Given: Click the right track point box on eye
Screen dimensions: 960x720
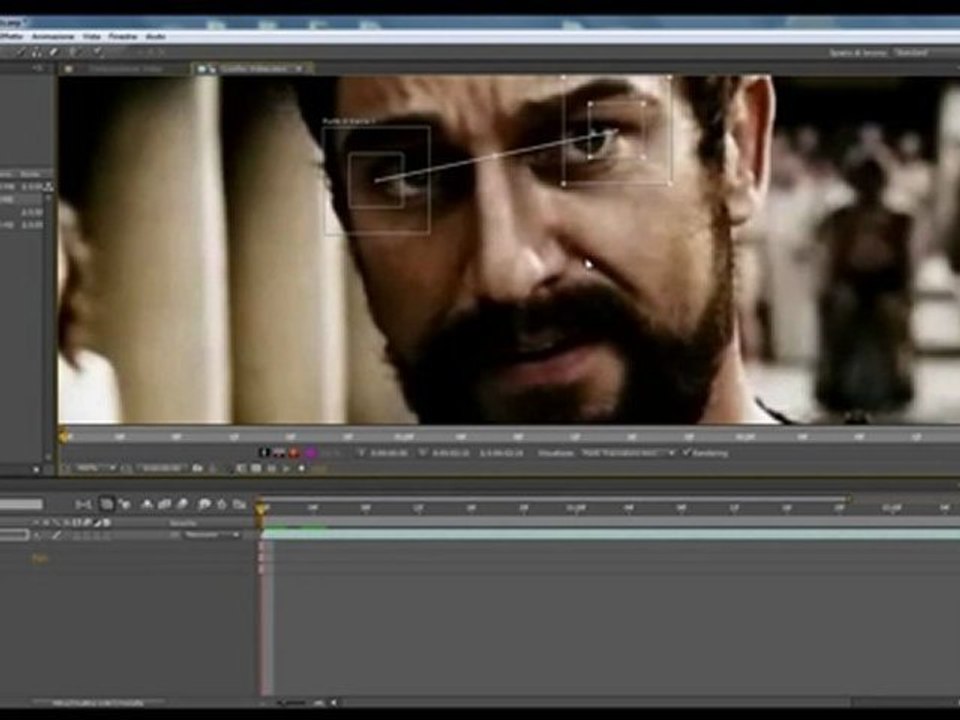Looking at the screenshot, I should [617, 130].
